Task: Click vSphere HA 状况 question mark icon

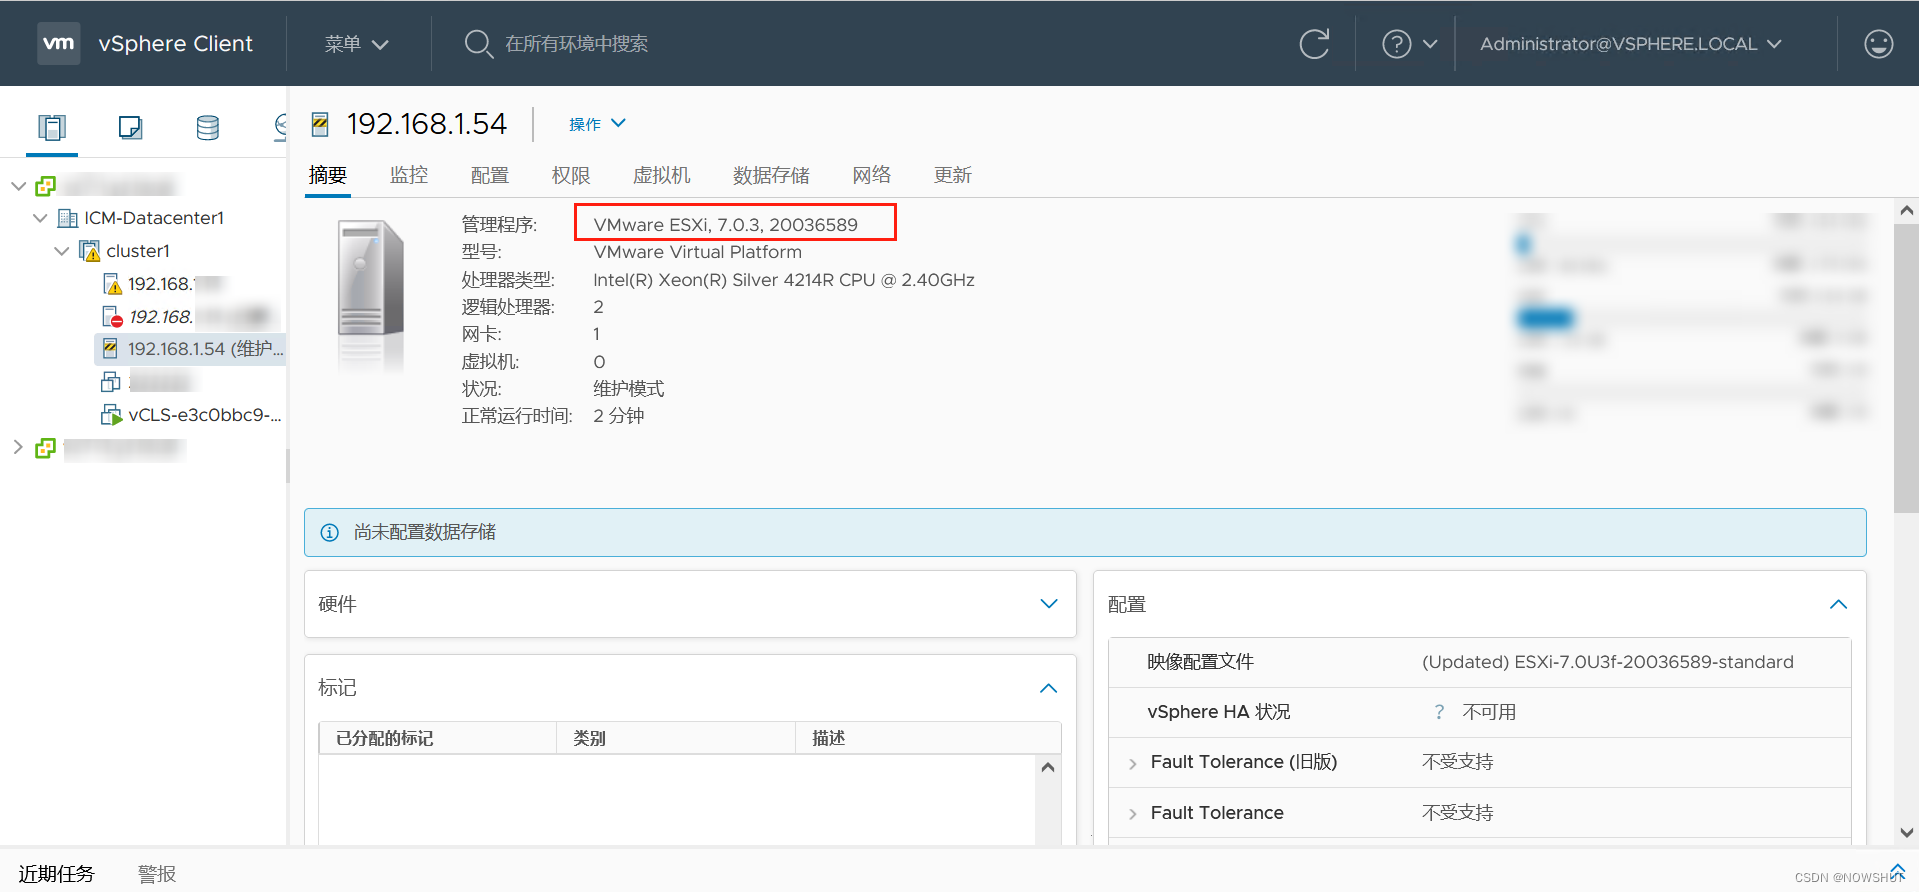Action: pos(1439,712)
